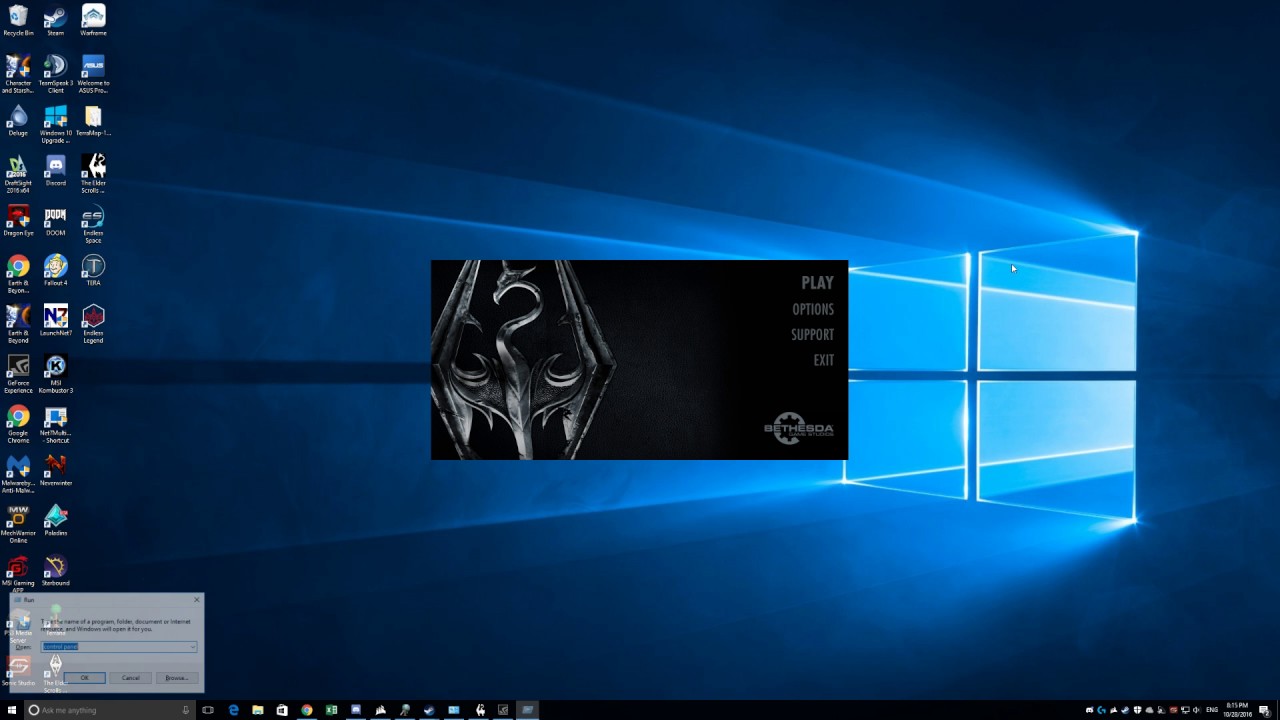Select the Deluge desktop shortcut
The width and height of the screenshot is (1280, 720).
[18, 120]
